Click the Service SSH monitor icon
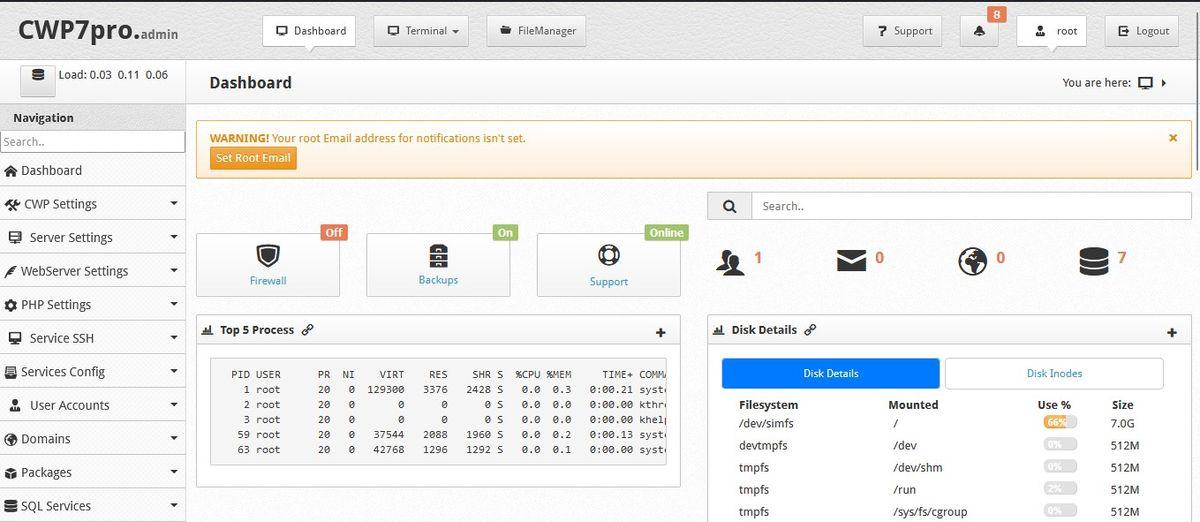 point(14,338)
